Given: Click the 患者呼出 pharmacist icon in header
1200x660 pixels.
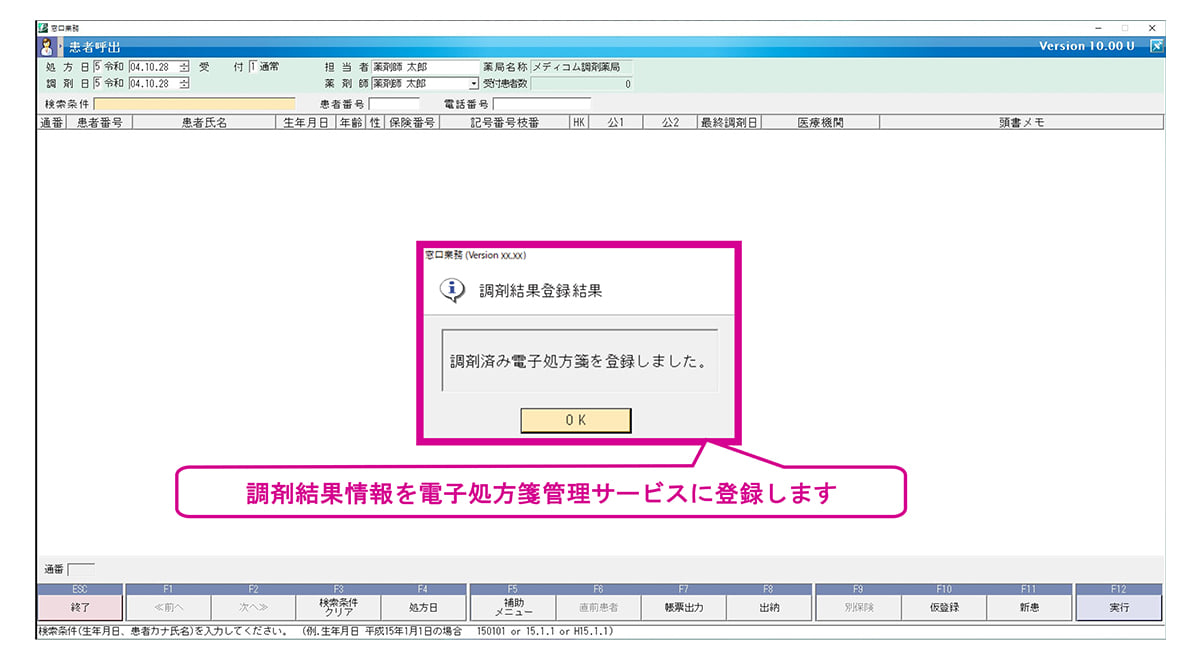Looking at the screenshot, I should (46, 46).
